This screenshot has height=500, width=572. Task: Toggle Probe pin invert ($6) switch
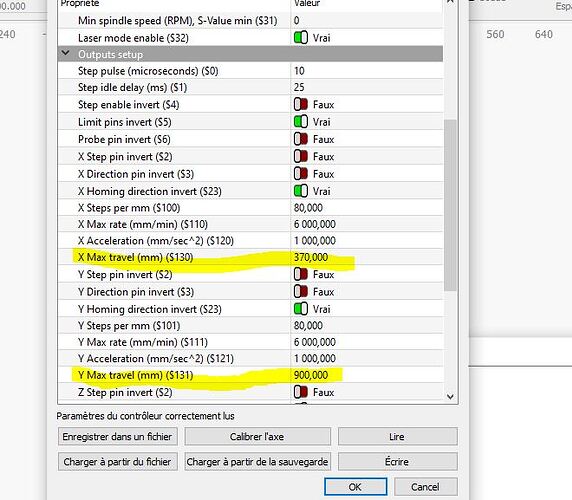coord(301,139)
